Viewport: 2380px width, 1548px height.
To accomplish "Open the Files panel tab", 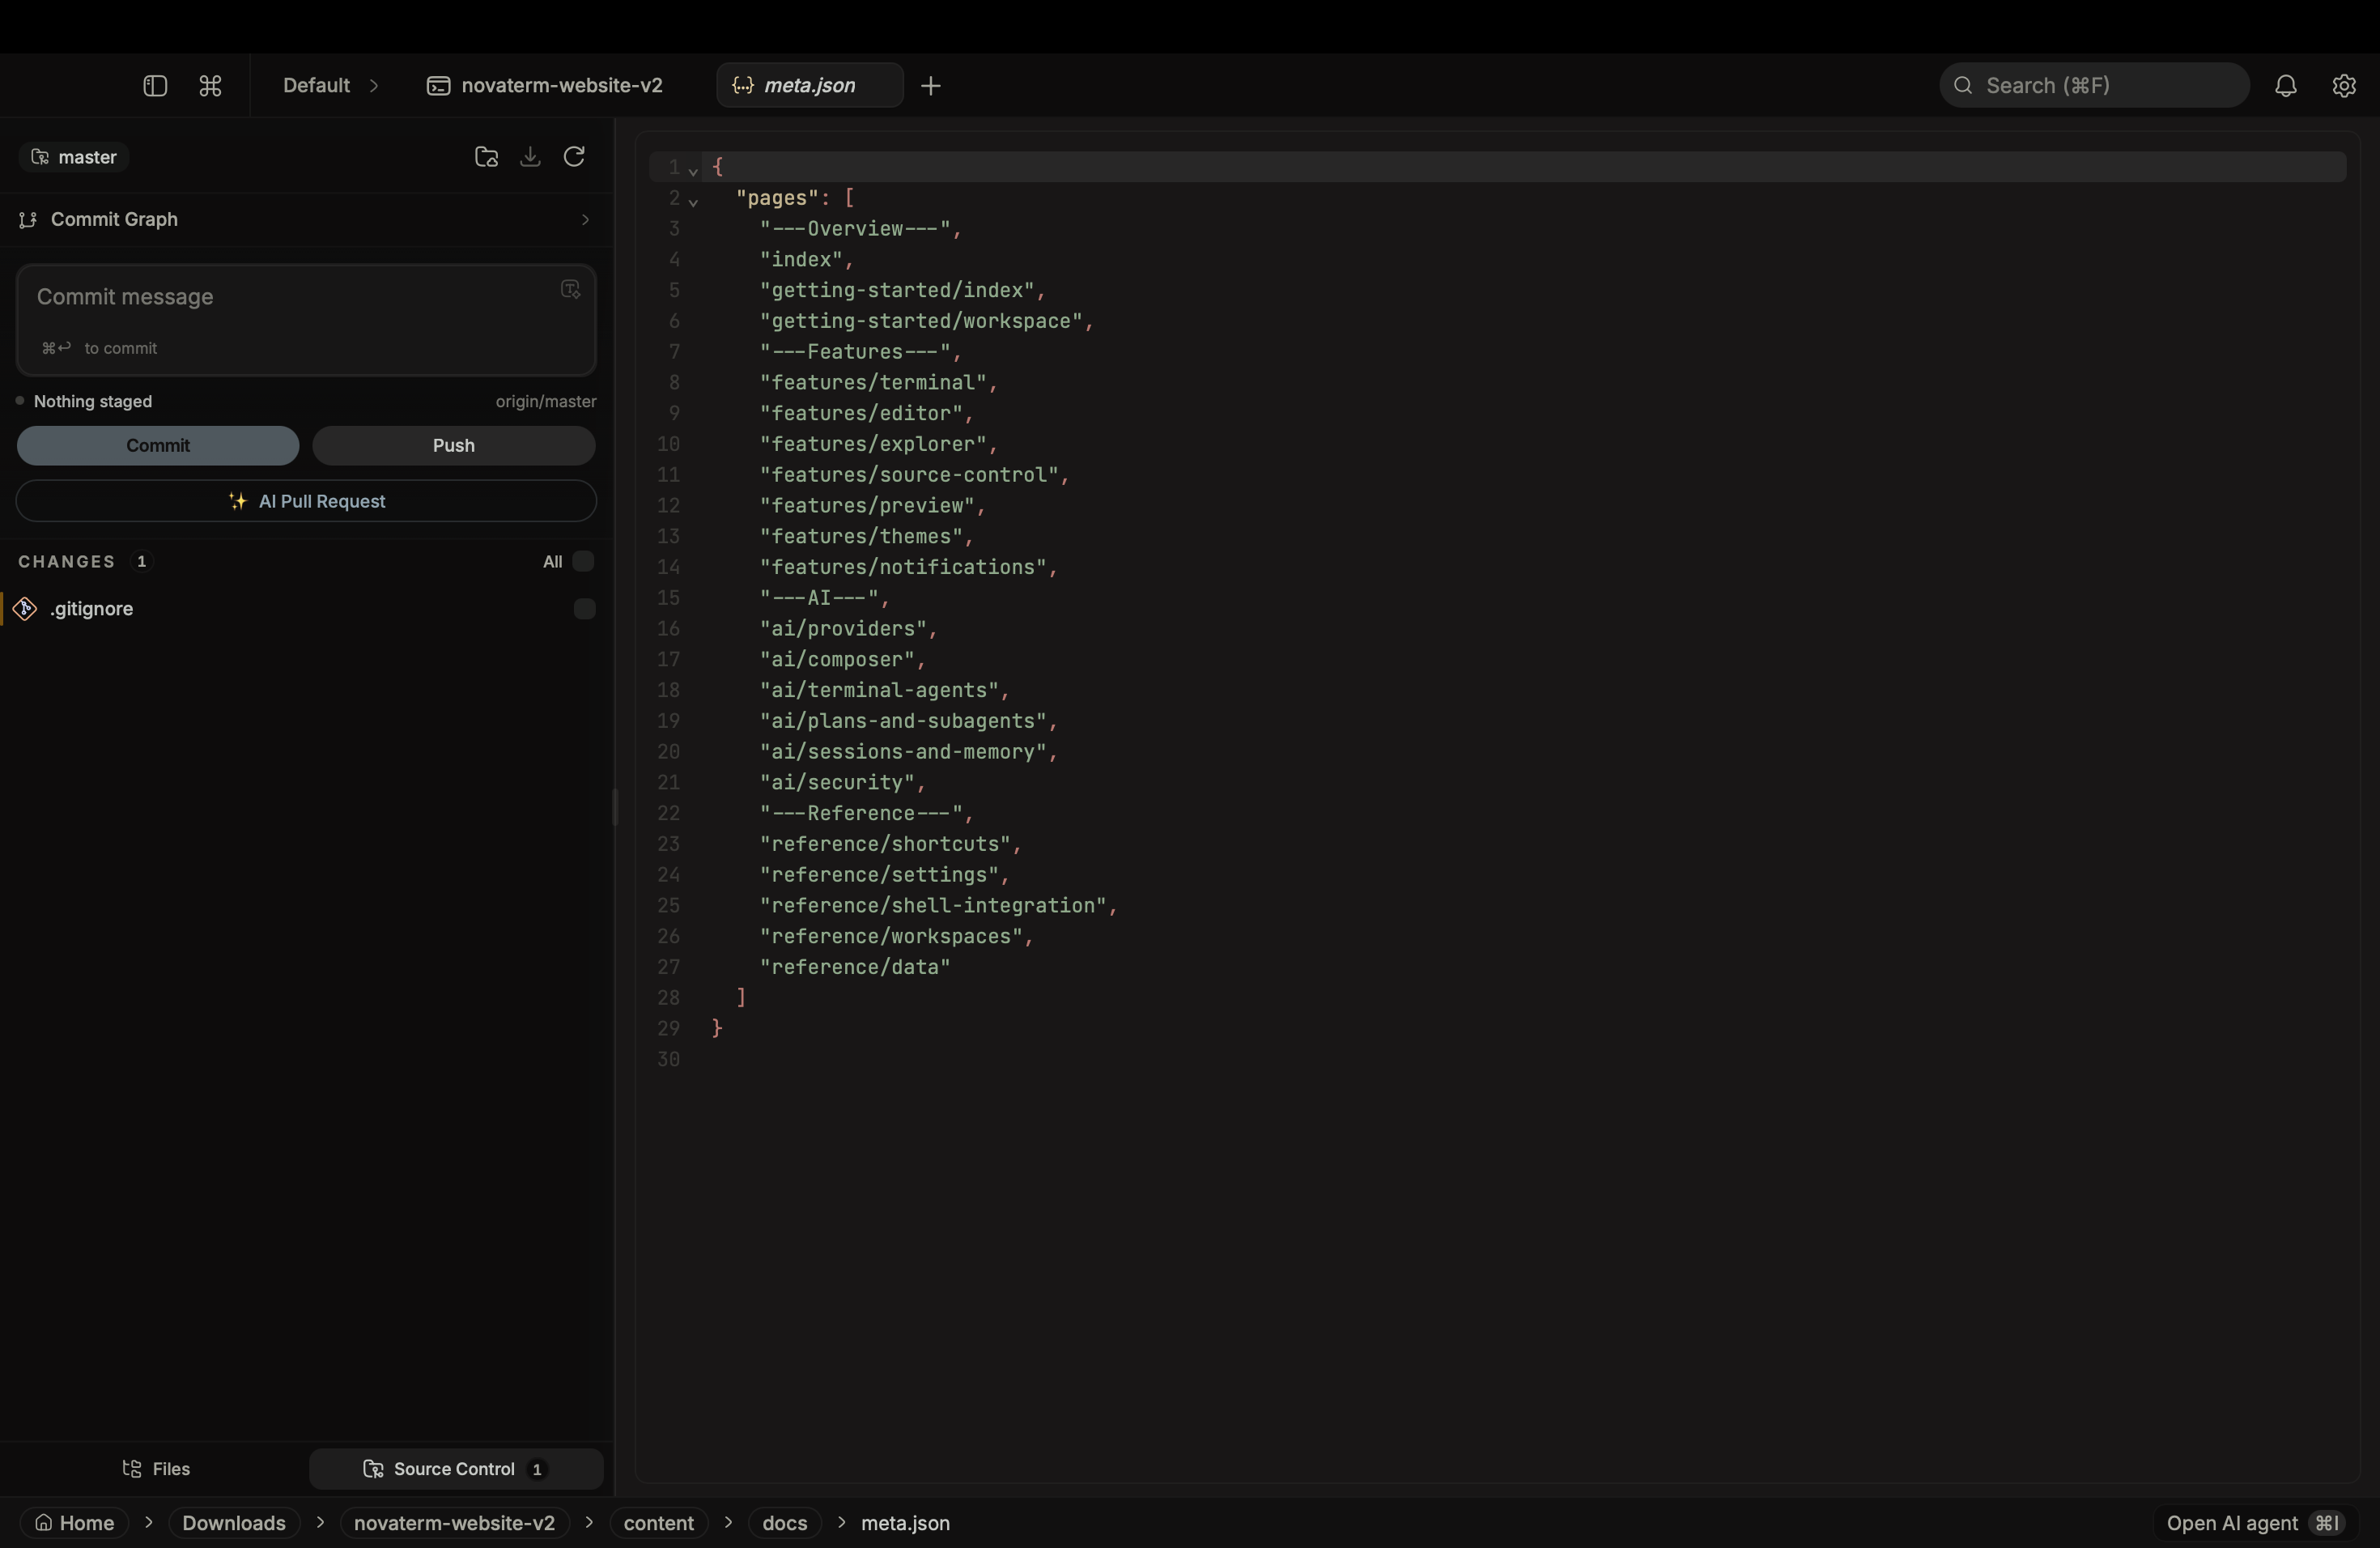I will (x=156, y=1469).
